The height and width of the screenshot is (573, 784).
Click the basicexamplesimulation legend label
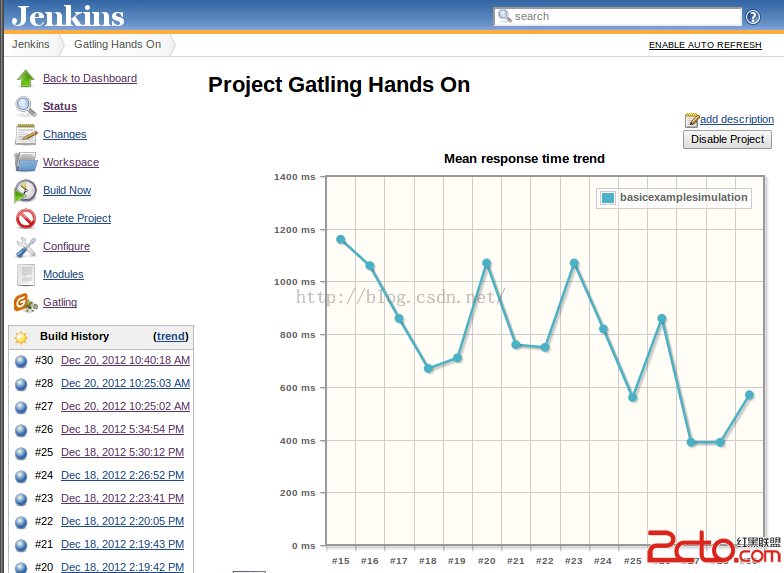pyautogui.click(x=684, y=198)
